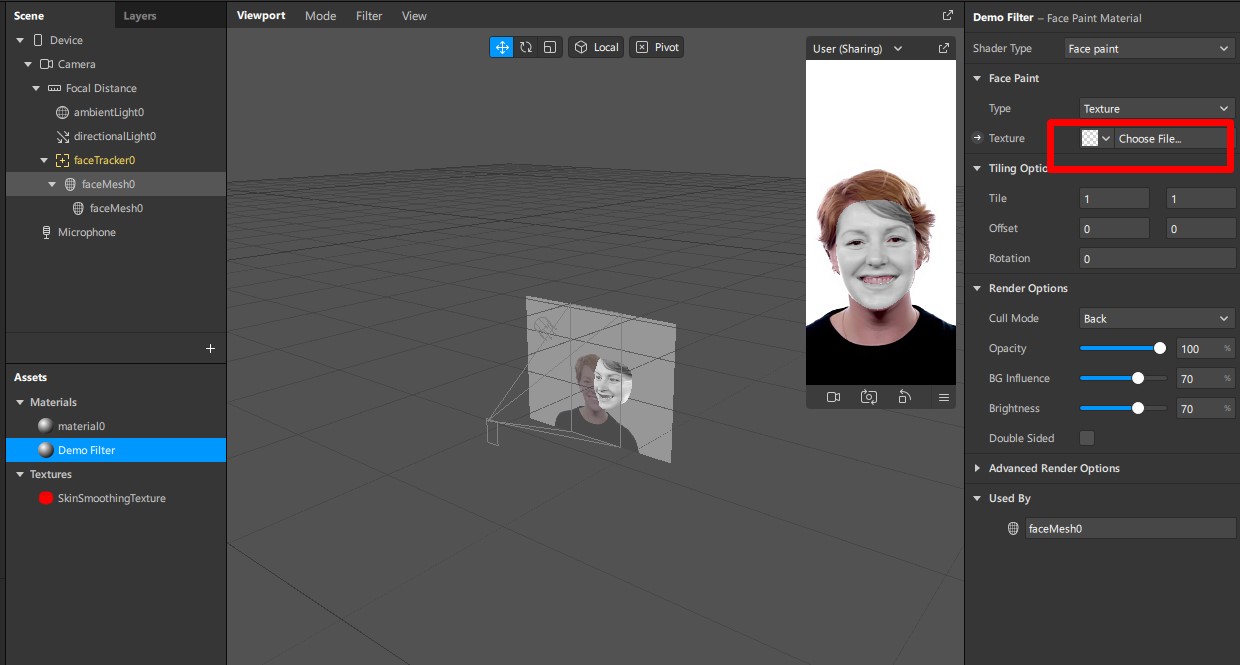
Task: Collapse the Used By section
Action: (977, 498)
